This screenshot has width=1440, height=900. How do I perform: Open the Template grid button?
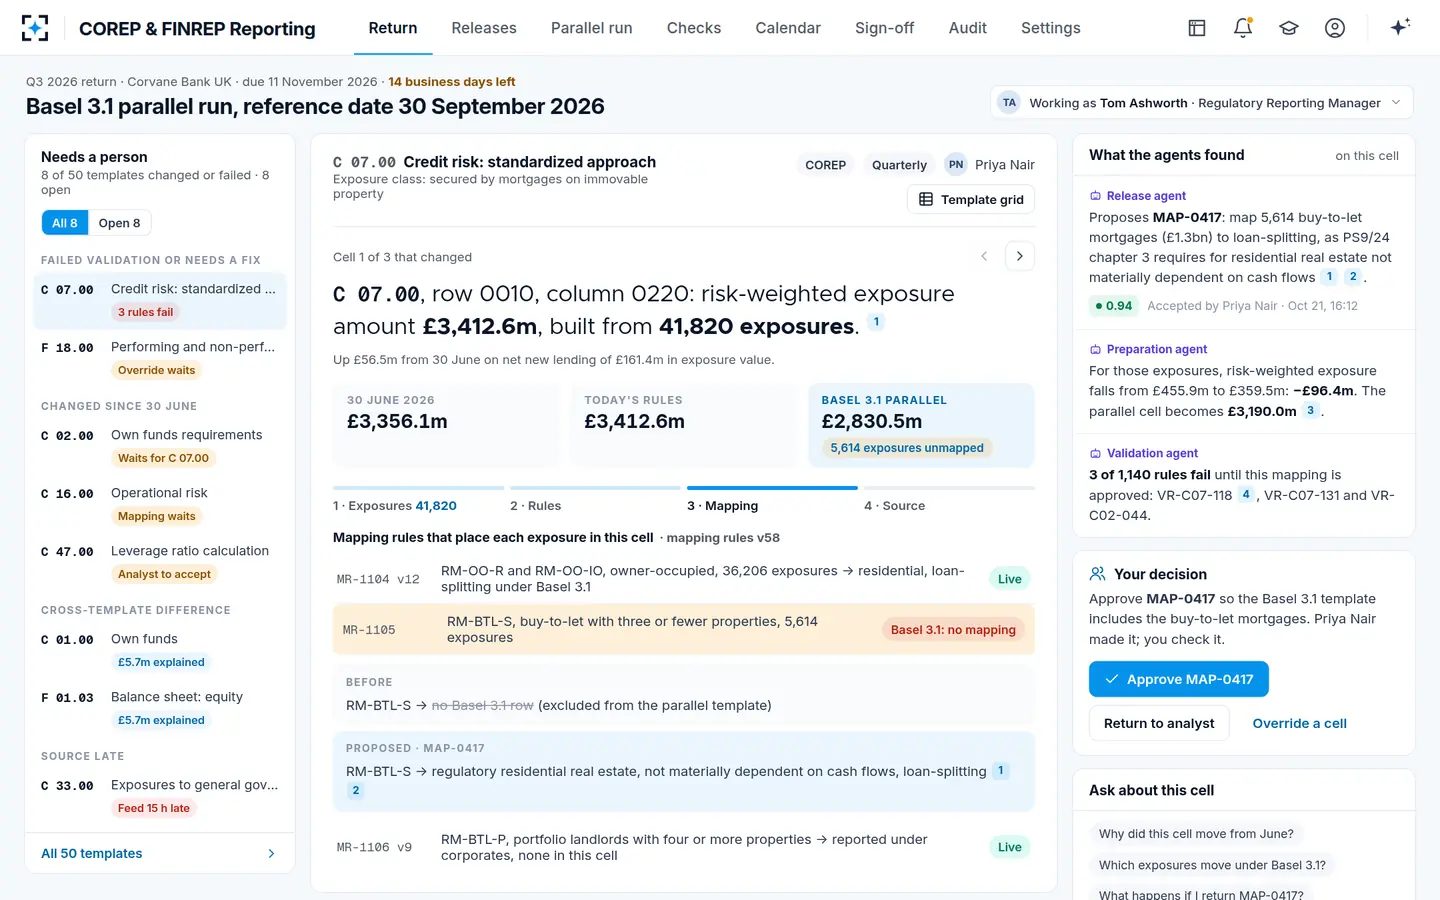[x=971, y=199]
